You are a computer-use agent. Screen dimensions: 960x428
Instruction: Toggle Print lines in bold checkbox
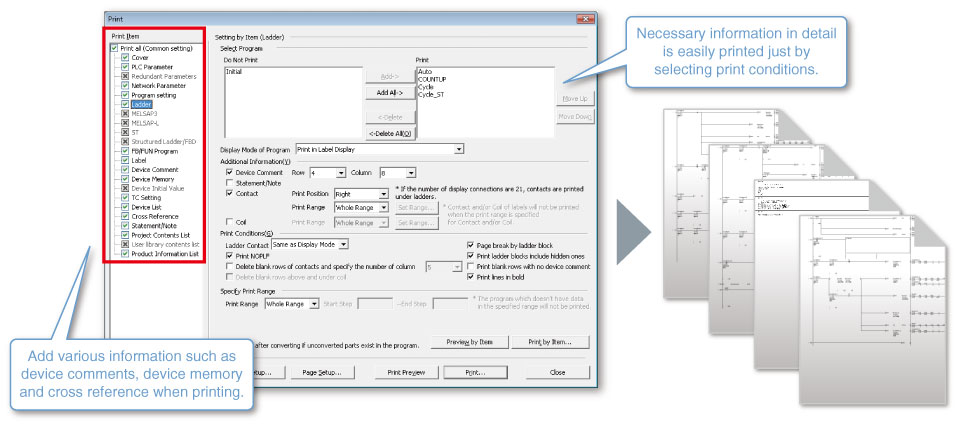(470, 277)
